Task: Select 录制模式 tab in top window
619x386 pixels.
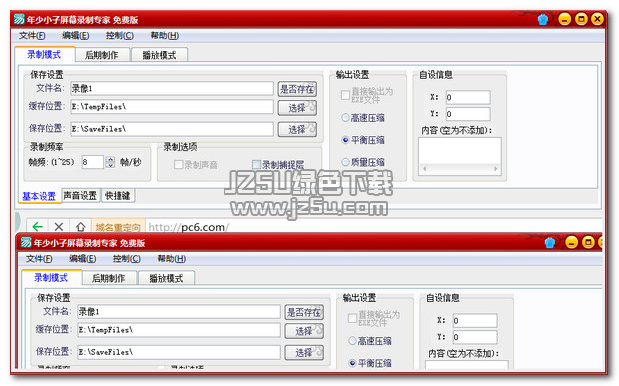Action: (44, 54)
